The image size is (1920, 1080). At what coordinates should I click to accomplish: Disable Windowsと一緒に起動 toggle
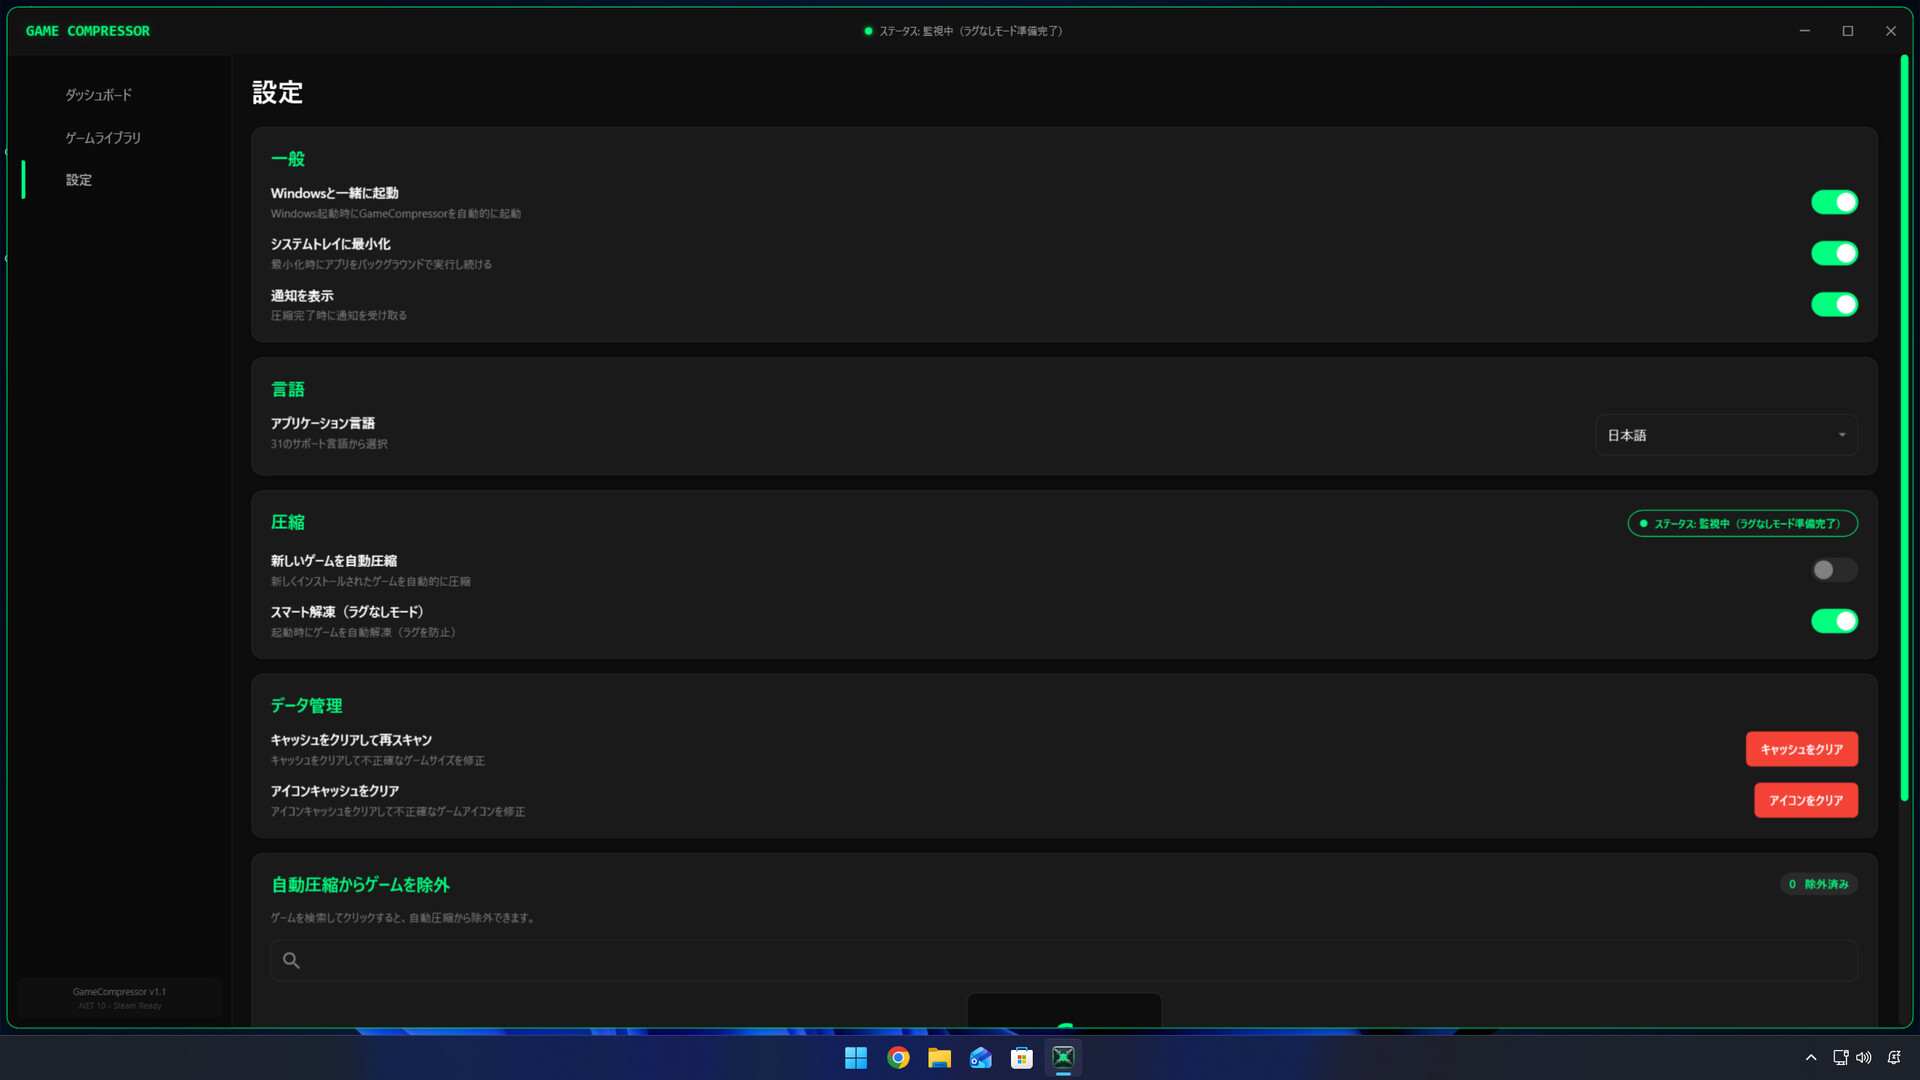click(1834, 203)
